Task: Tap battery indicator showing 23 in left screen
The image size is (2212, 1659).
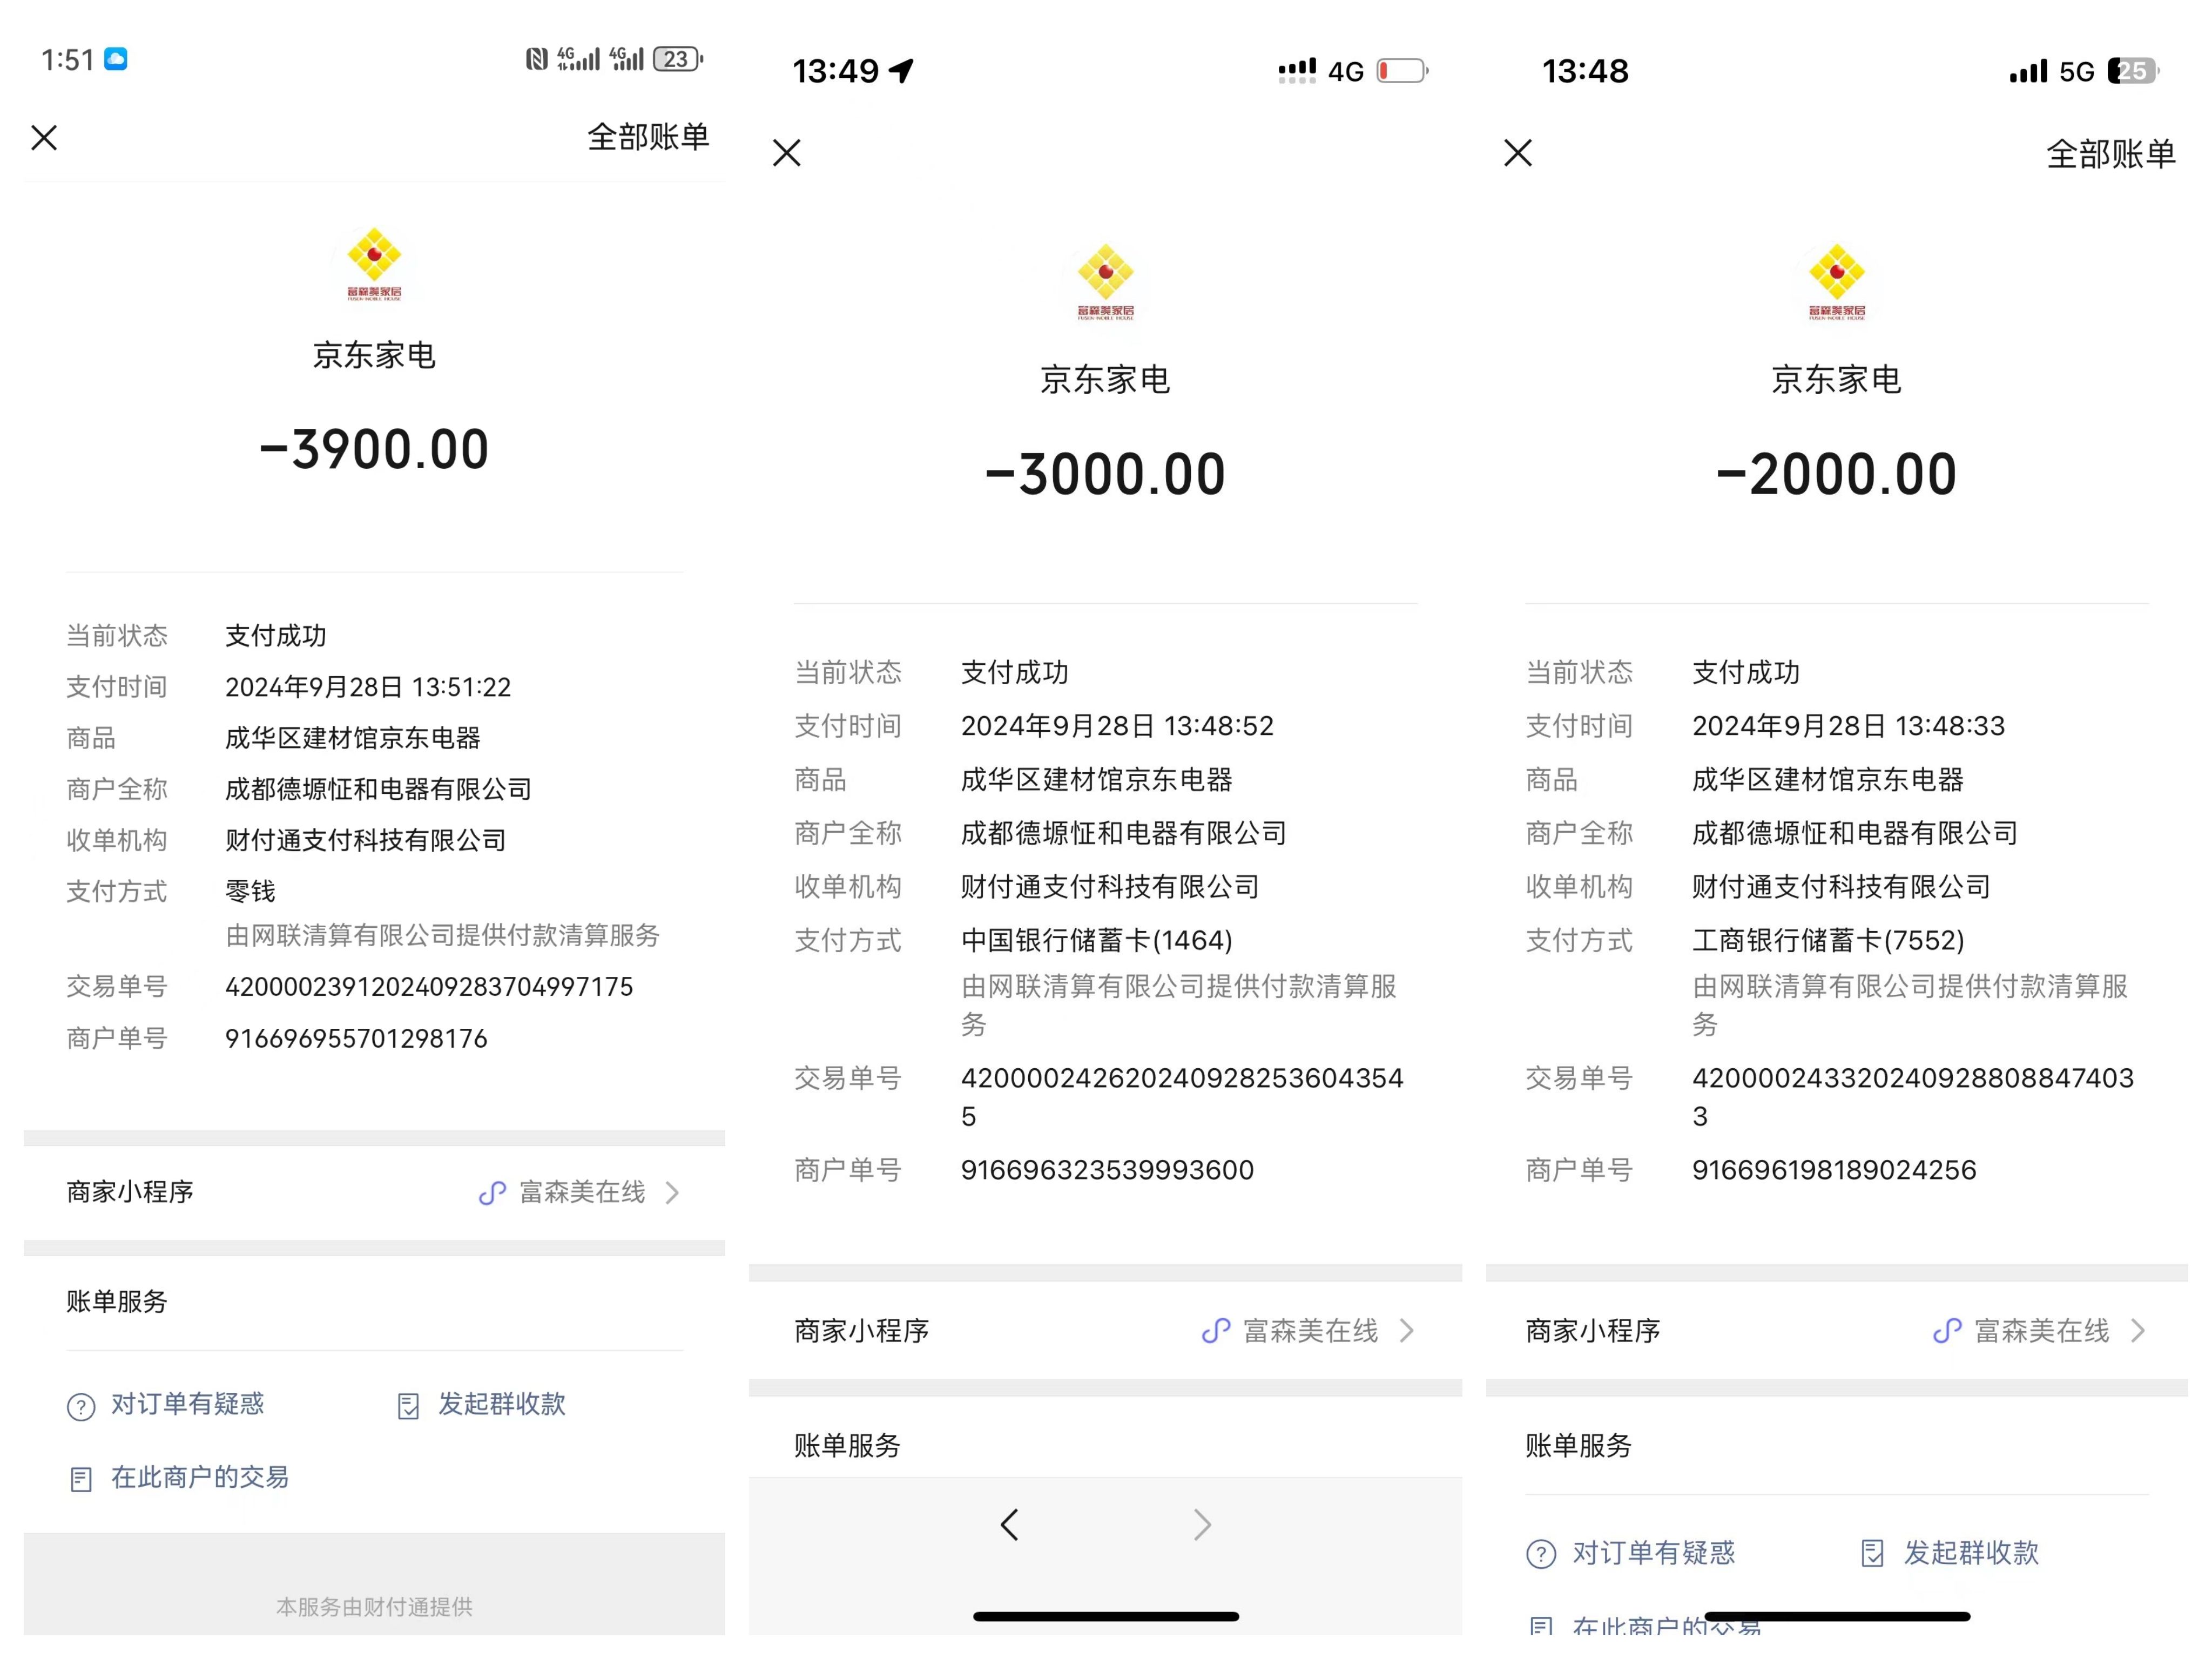Action: 678,59
